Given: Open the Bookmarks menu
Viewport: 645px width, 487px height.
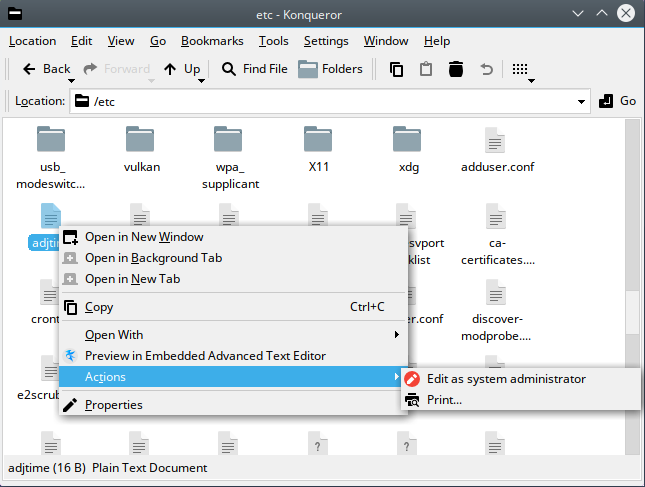Looking at the screenshot, I should point(212,41).
